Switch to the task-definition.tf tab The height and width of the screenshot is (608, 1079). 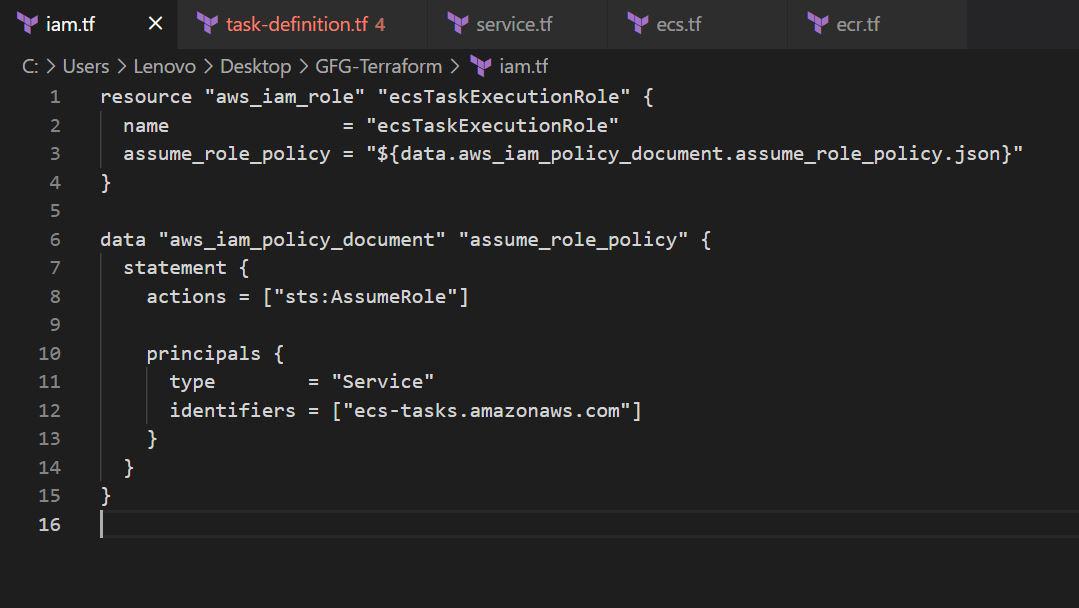297,24
